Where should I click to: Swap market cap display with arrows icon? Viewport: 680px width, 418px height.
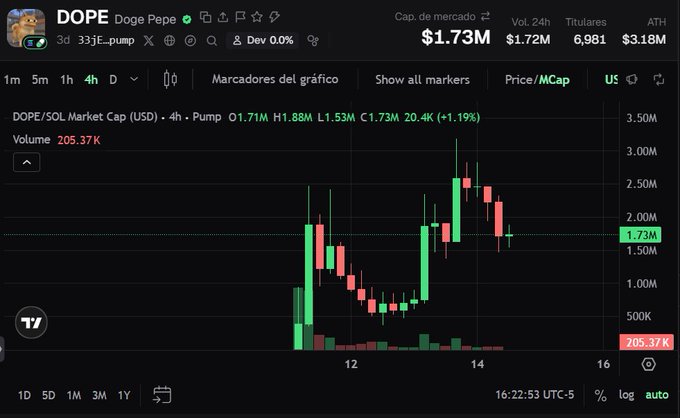pyautogui.click(x=485, y=16)
